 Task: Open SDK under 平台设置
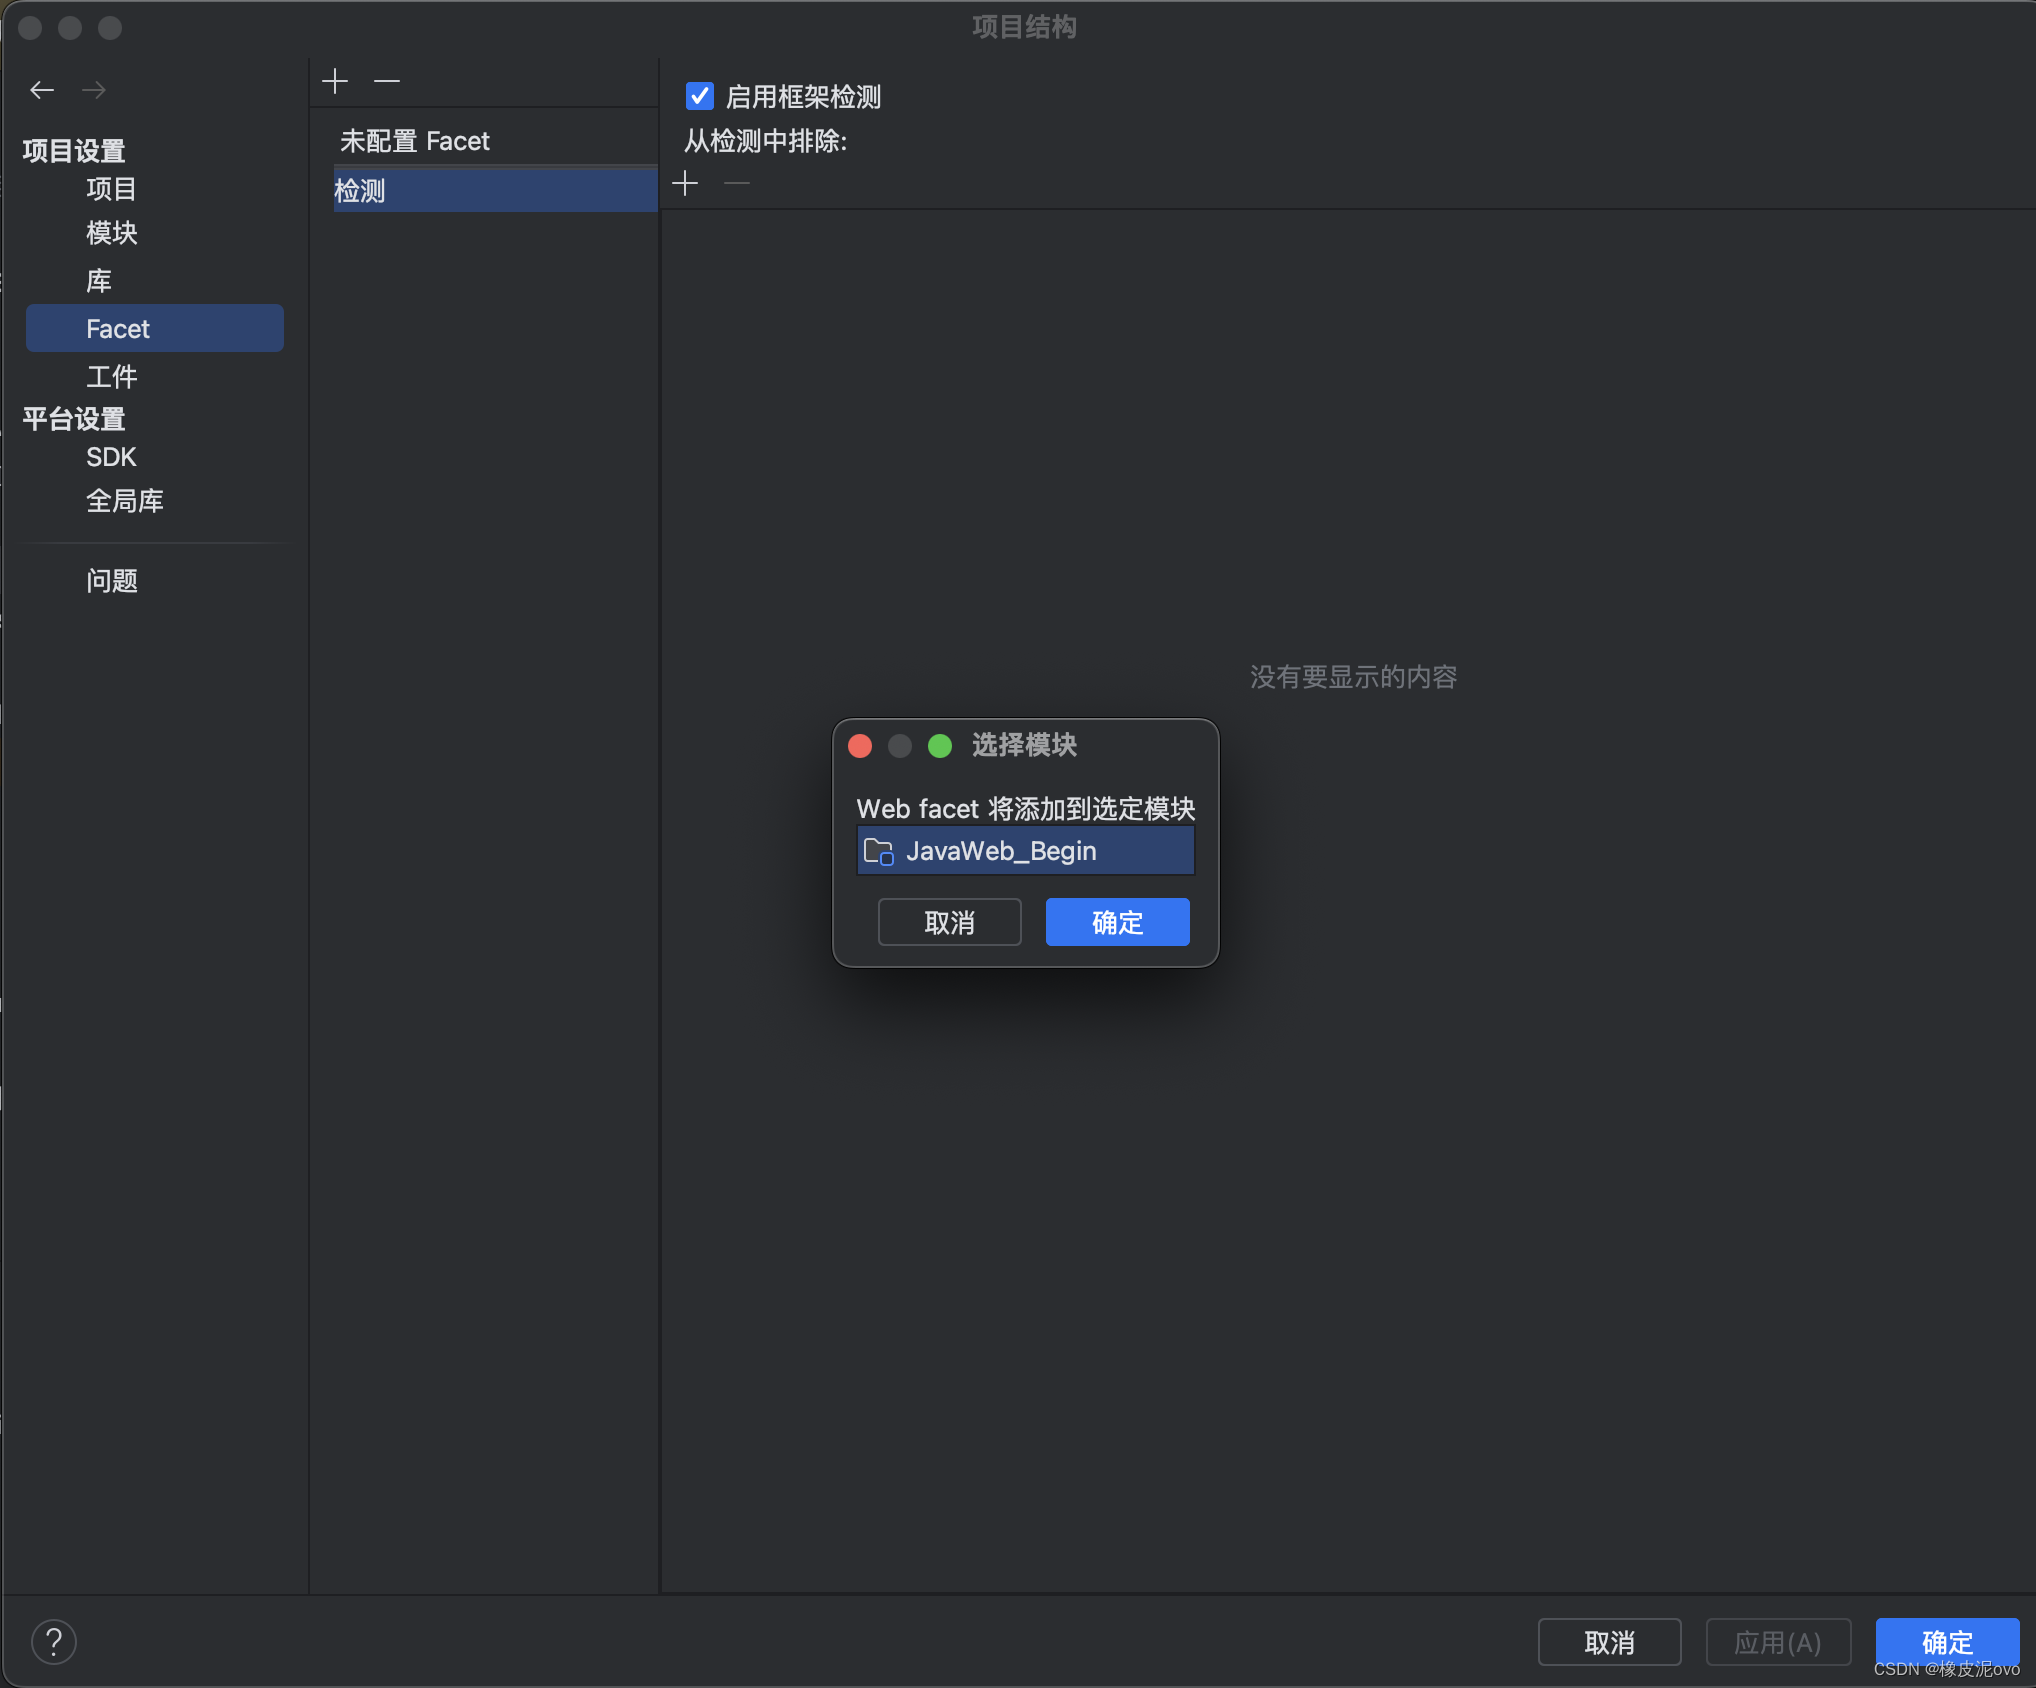click(111, 457)
